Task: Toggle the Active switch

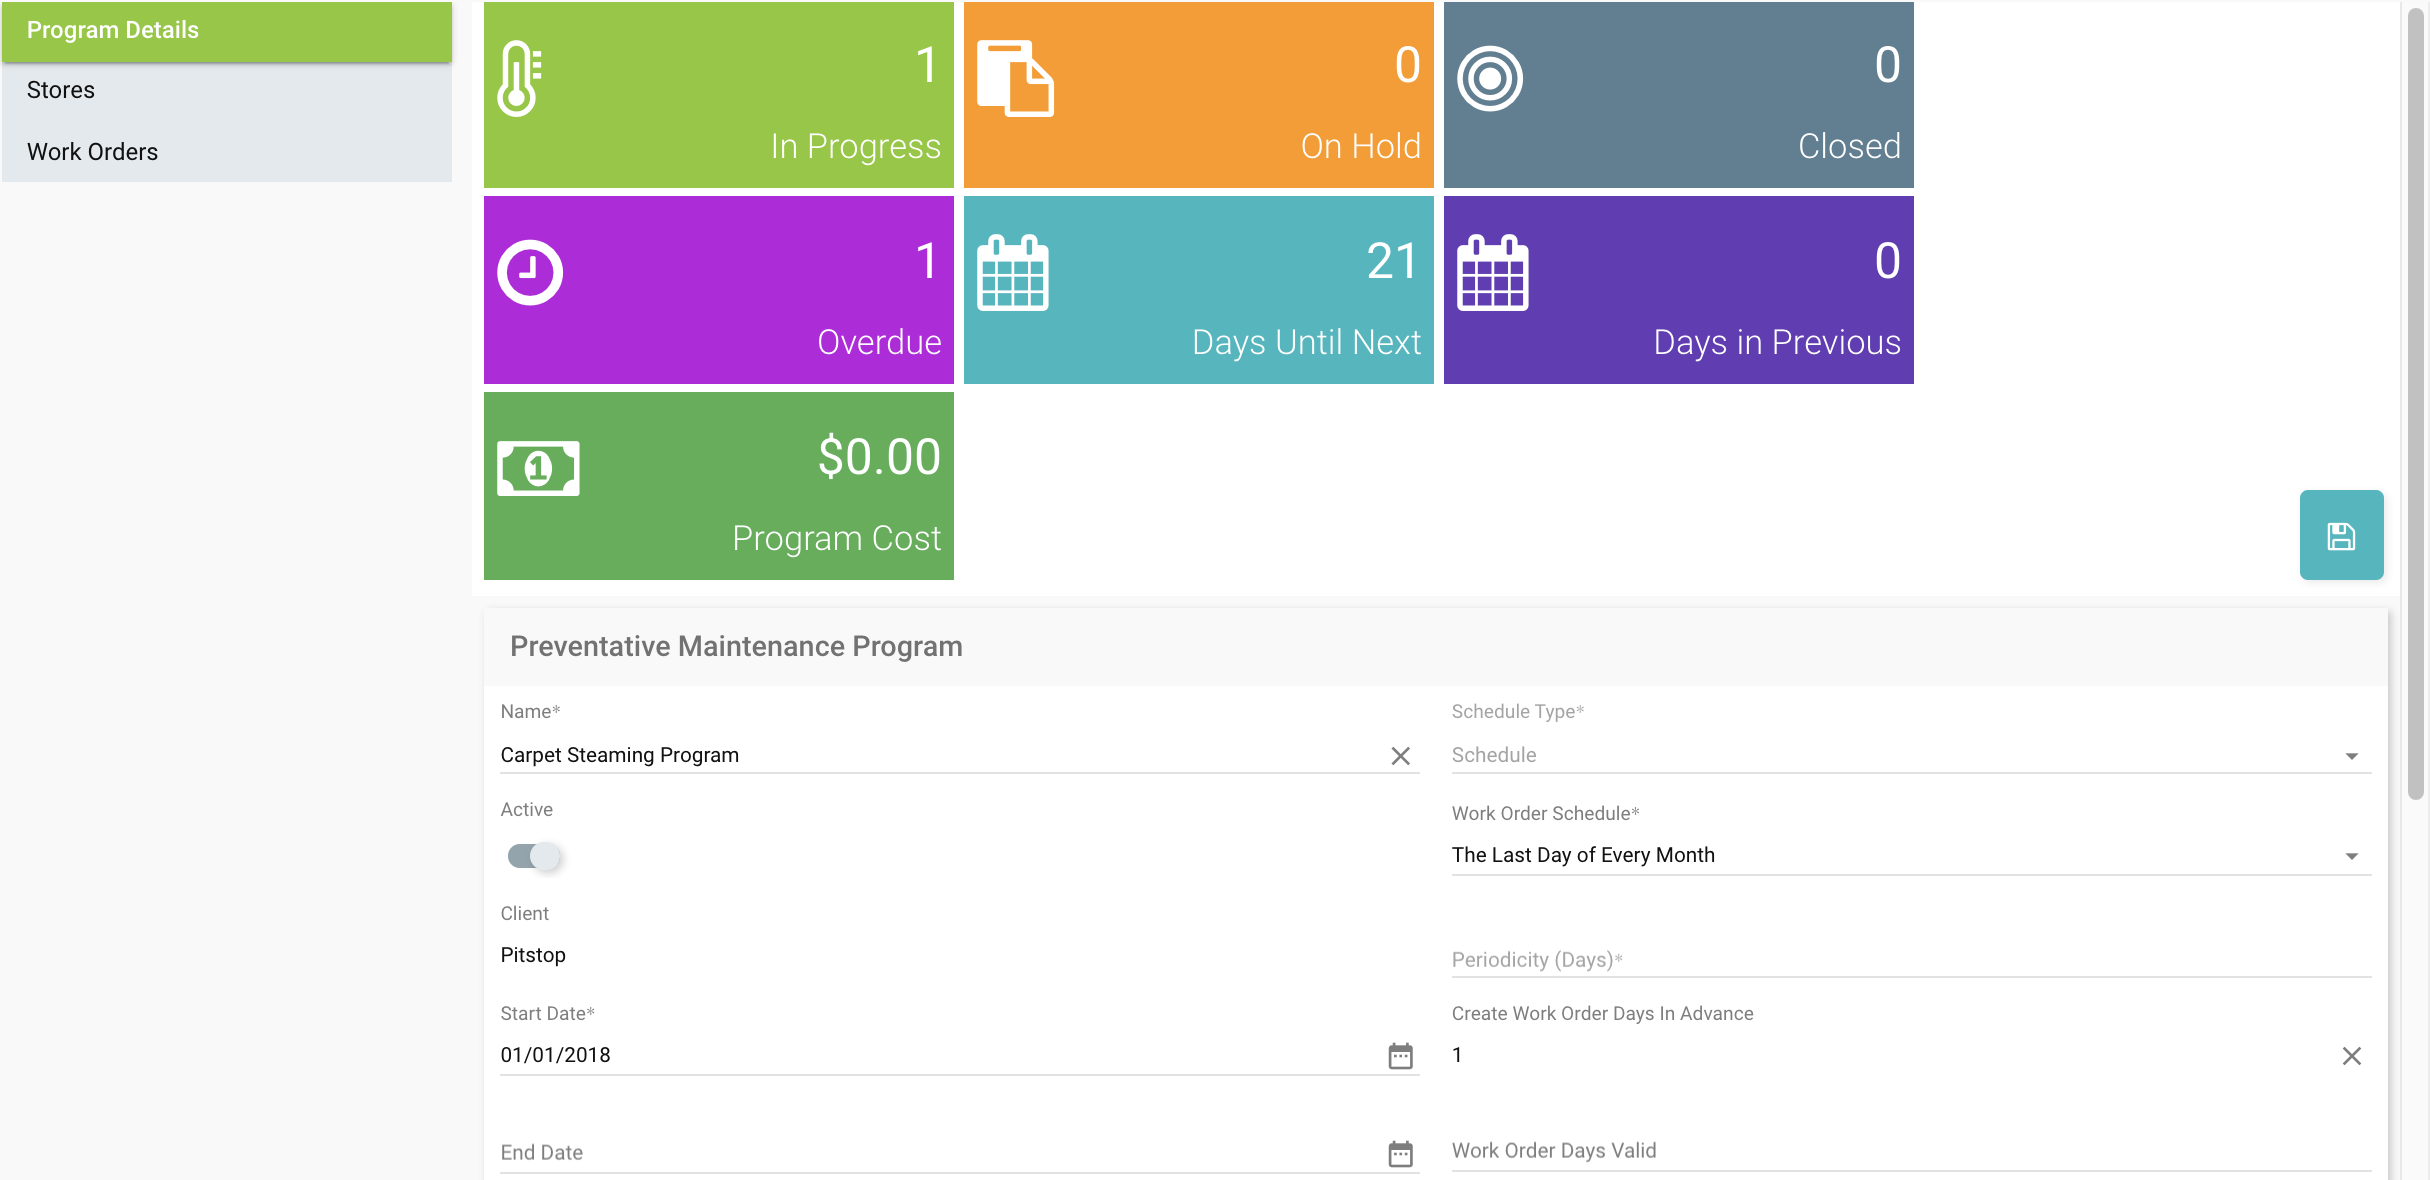Action: [534, 856]
